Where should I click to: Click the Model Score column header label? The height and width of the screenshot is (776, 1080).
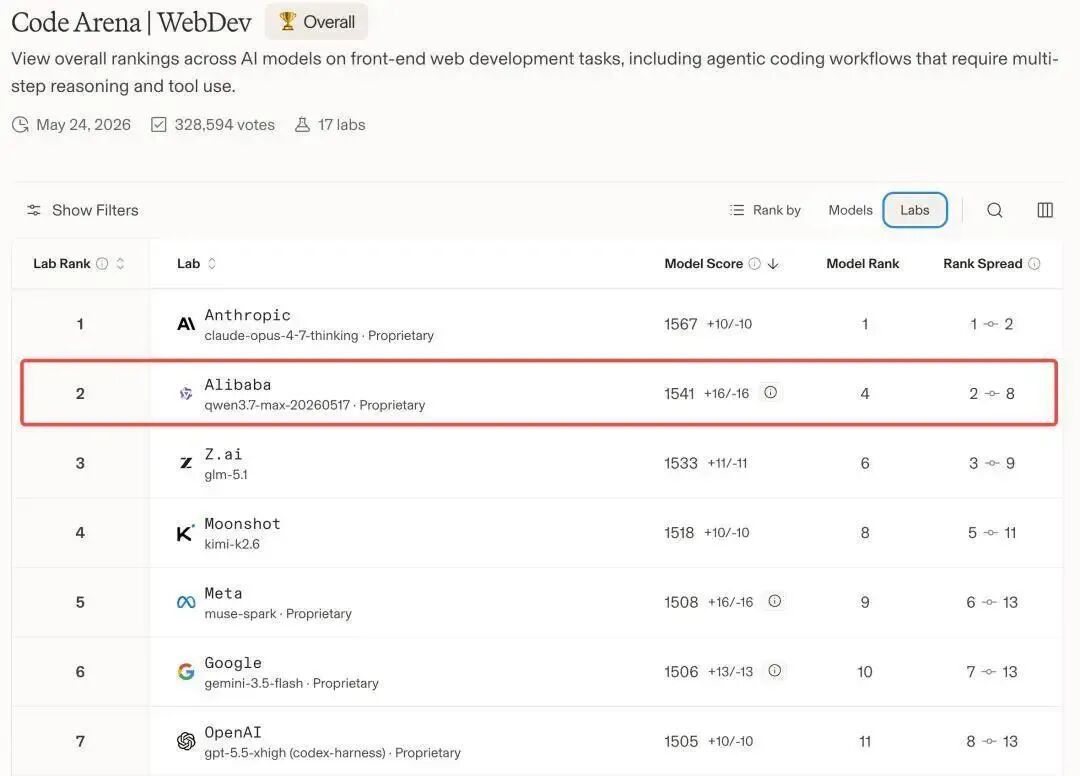coord(703,264)
